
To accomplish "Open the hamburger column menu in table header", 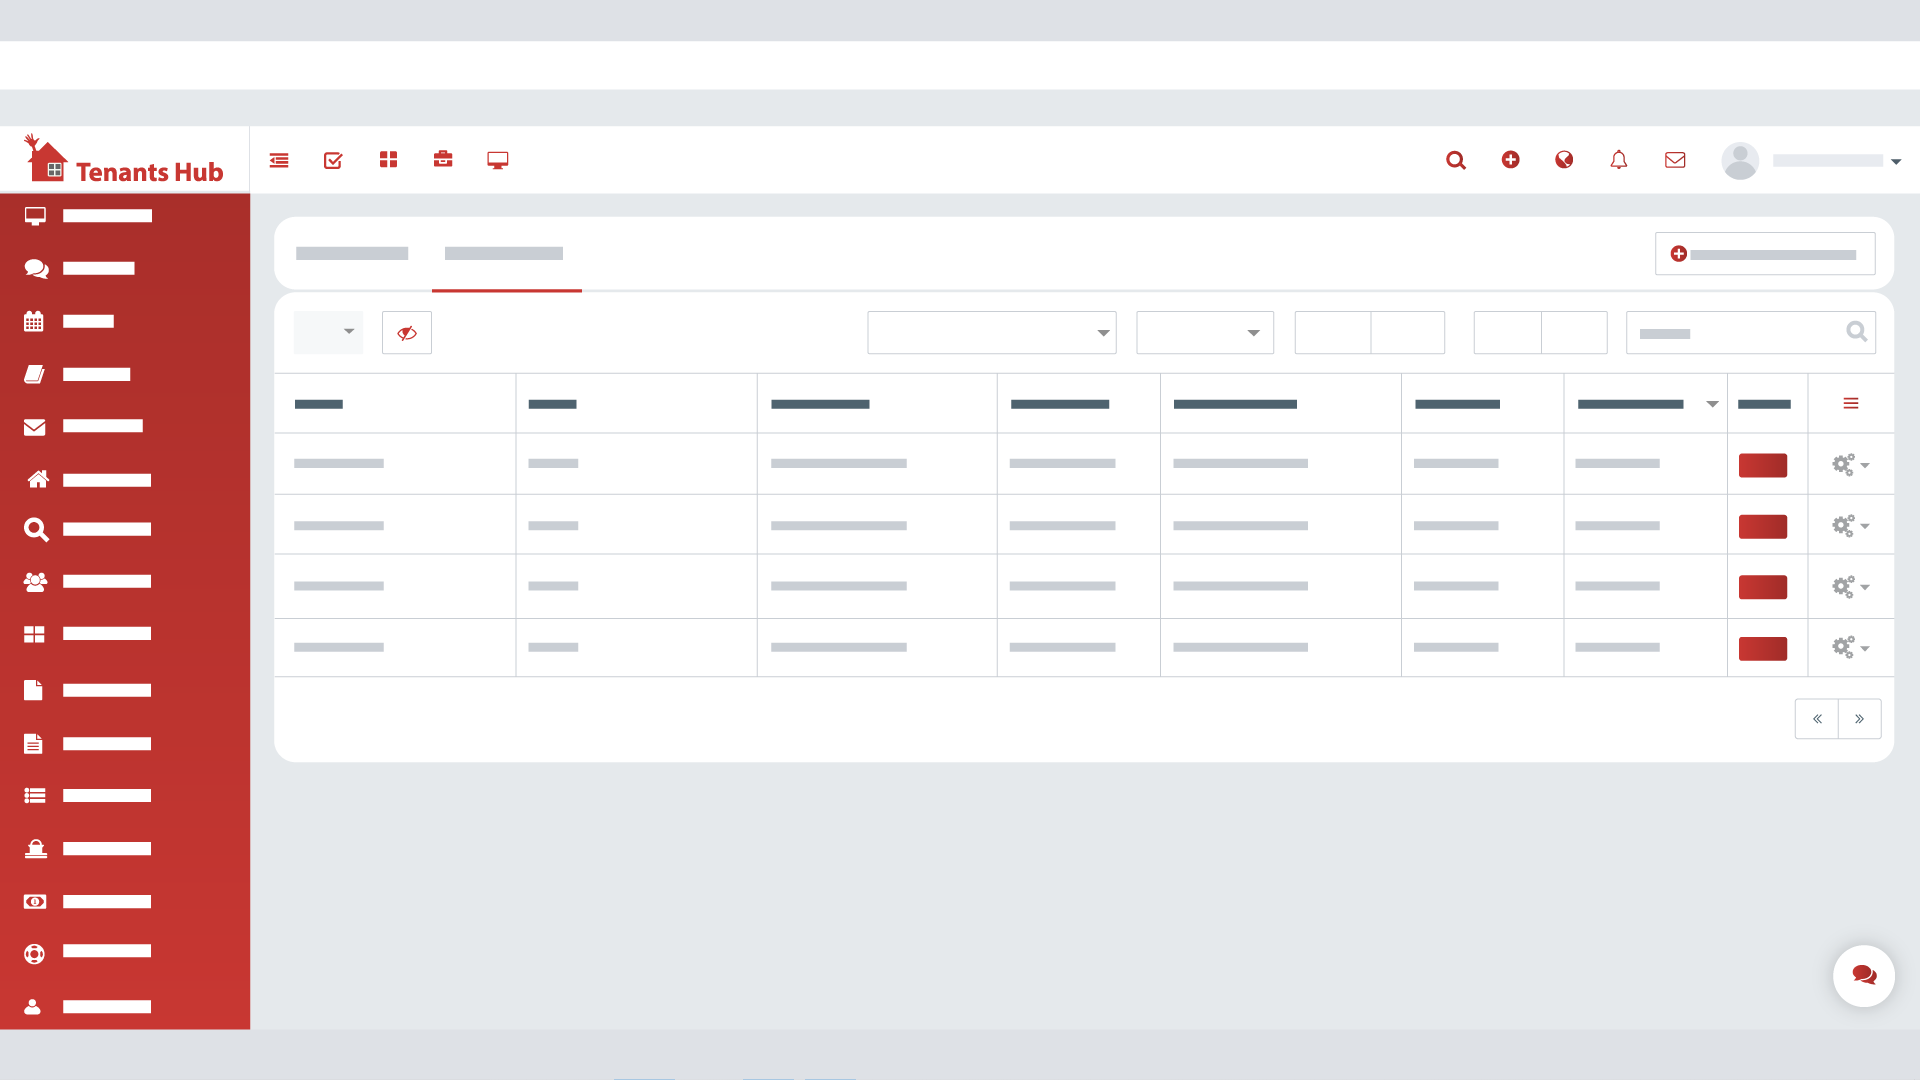I will click(1851, 403).
